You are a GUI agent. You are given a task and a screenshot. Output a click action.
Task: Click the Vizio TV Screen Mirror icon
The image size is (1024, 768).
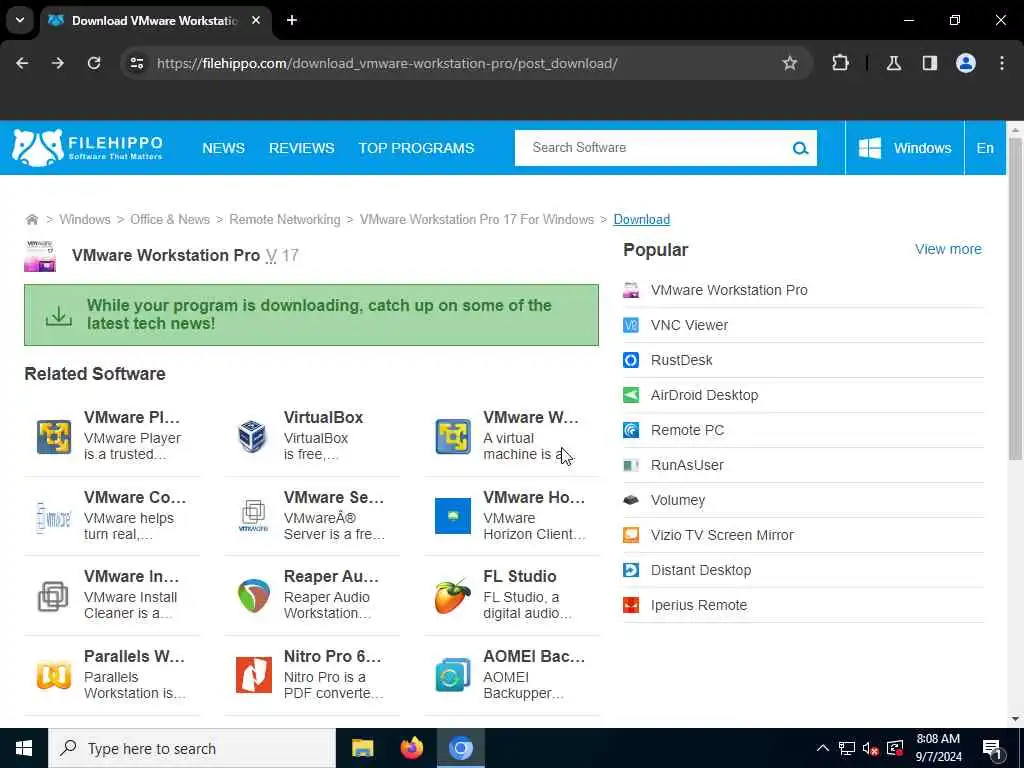coord(631,536)
